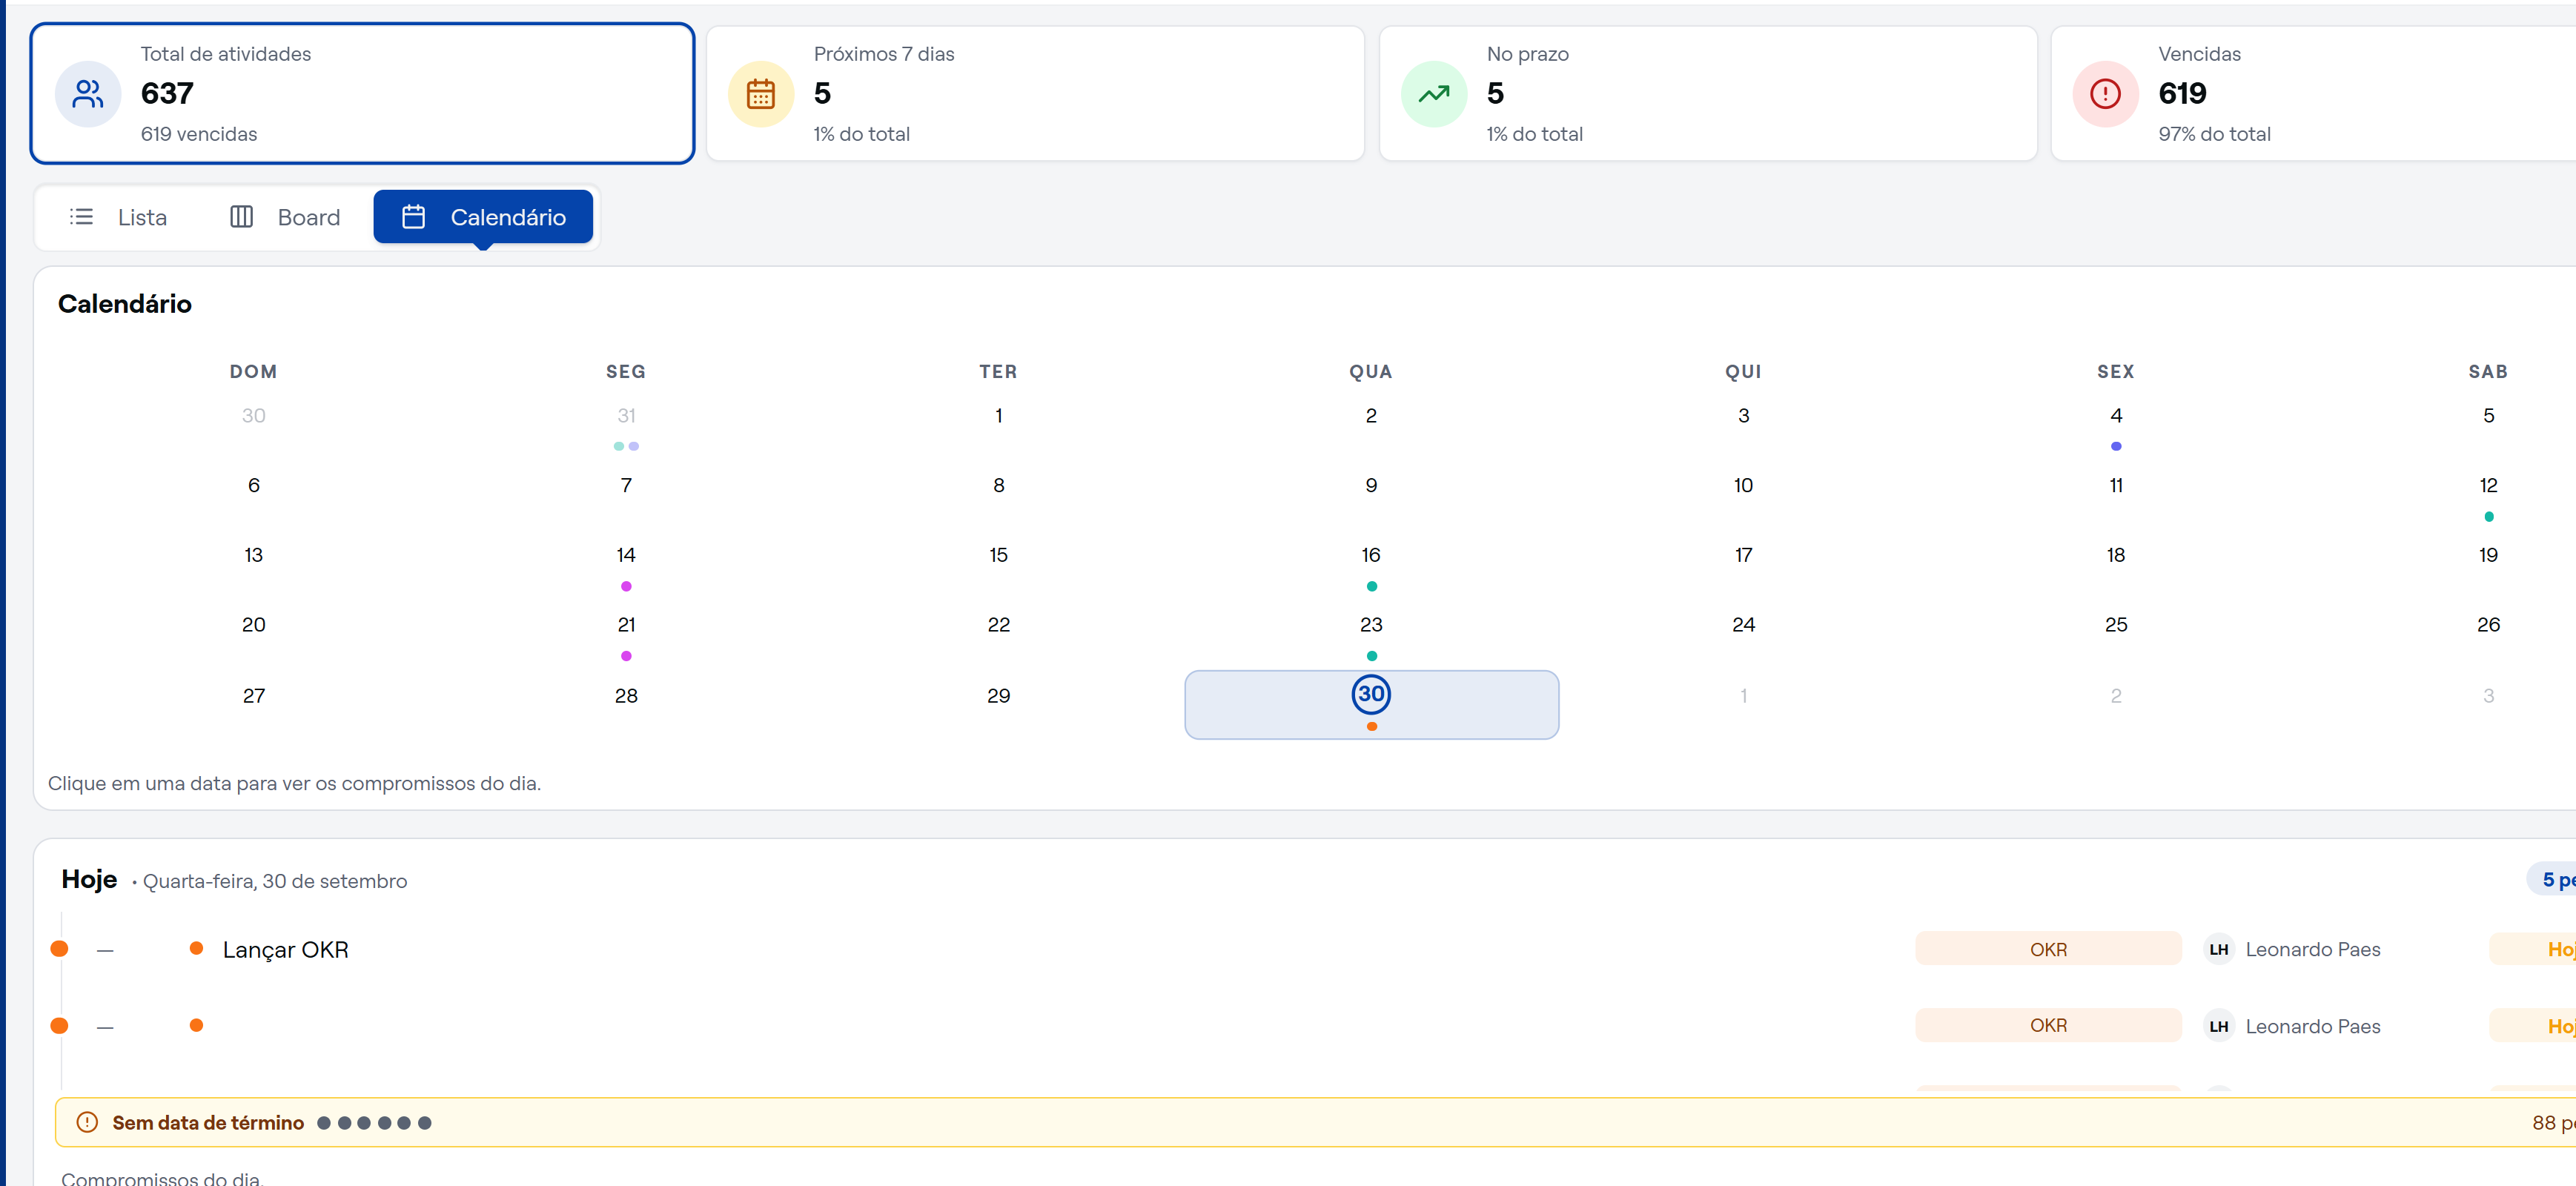Viewport: 2576px width, 1186px height.
Task: Click the list icon beside Lista
Action: point(81,217)
